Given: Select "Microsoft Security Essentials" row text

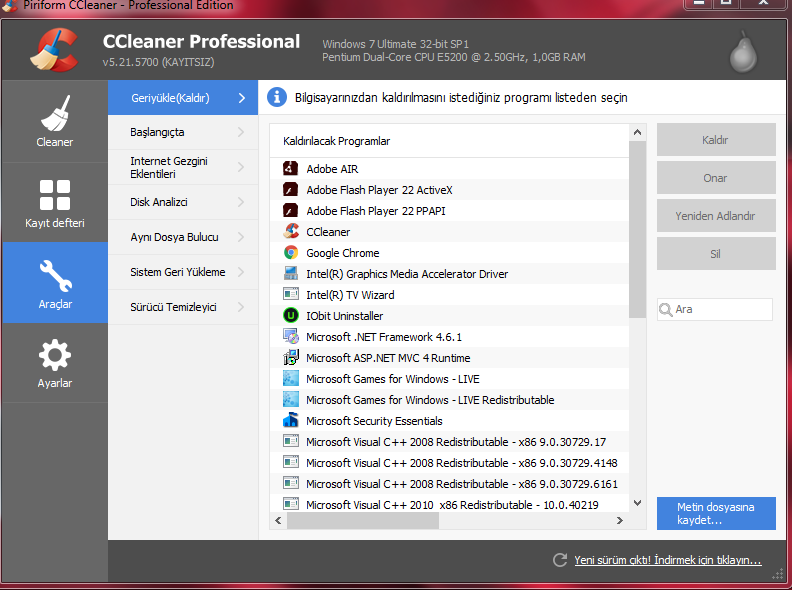Looking at the screenshot, I should point(374,421).
